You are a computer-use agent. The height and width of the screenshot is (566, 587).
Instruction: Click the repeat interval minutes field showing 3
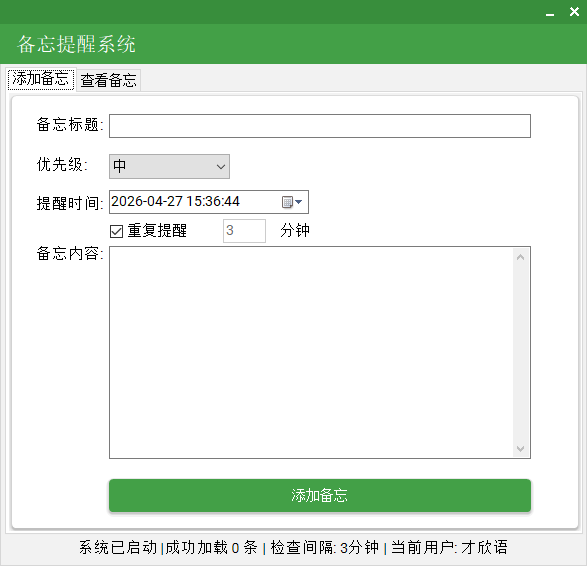pyautogui.click(x=244, y=231)
